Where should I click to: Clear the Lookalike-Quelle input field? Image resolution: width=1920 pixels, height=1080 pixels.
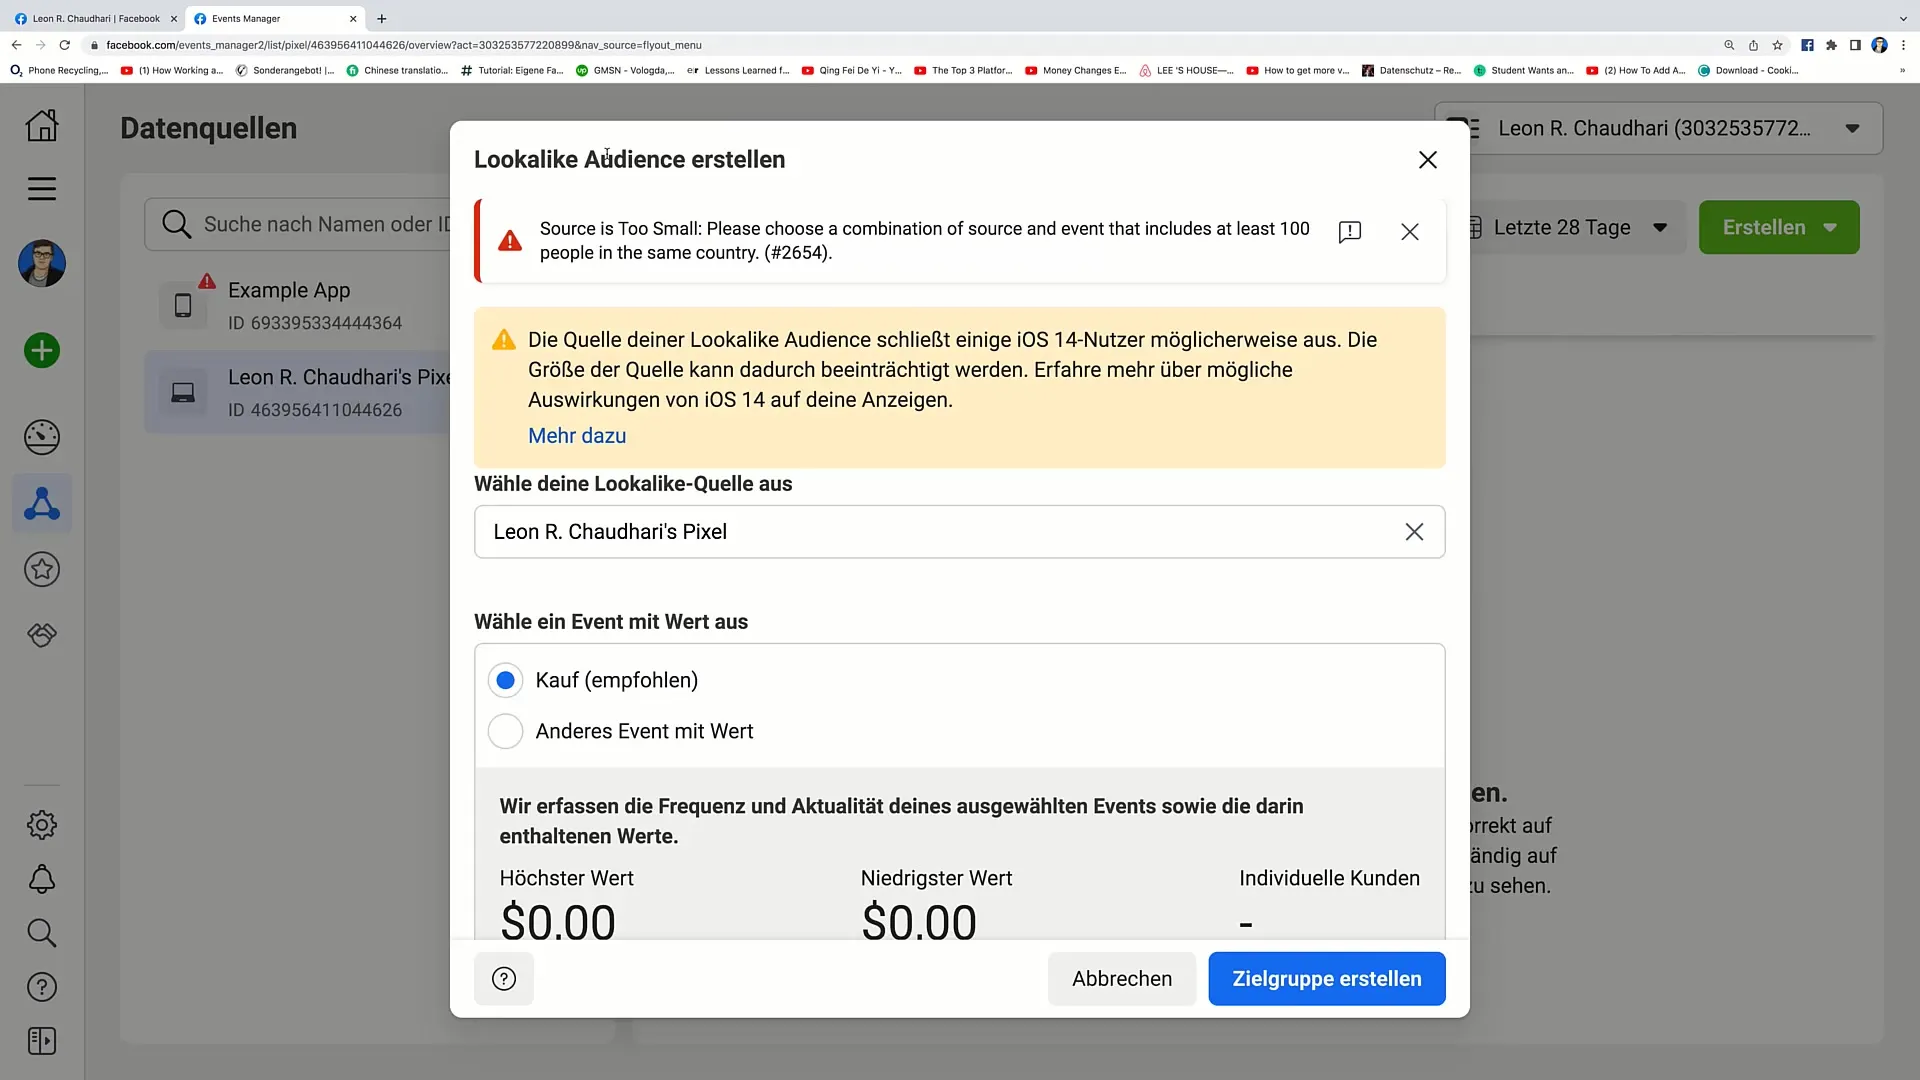pos(1414,531)
